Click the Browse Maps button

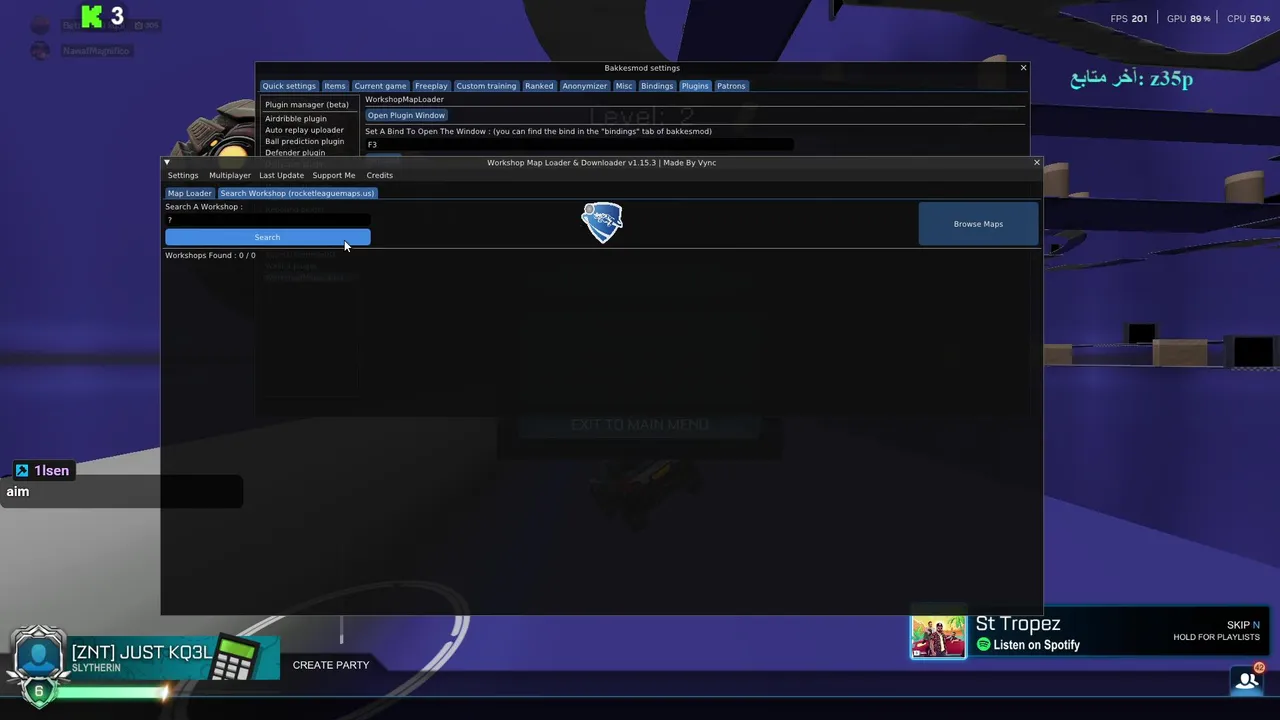pos(978,224)
